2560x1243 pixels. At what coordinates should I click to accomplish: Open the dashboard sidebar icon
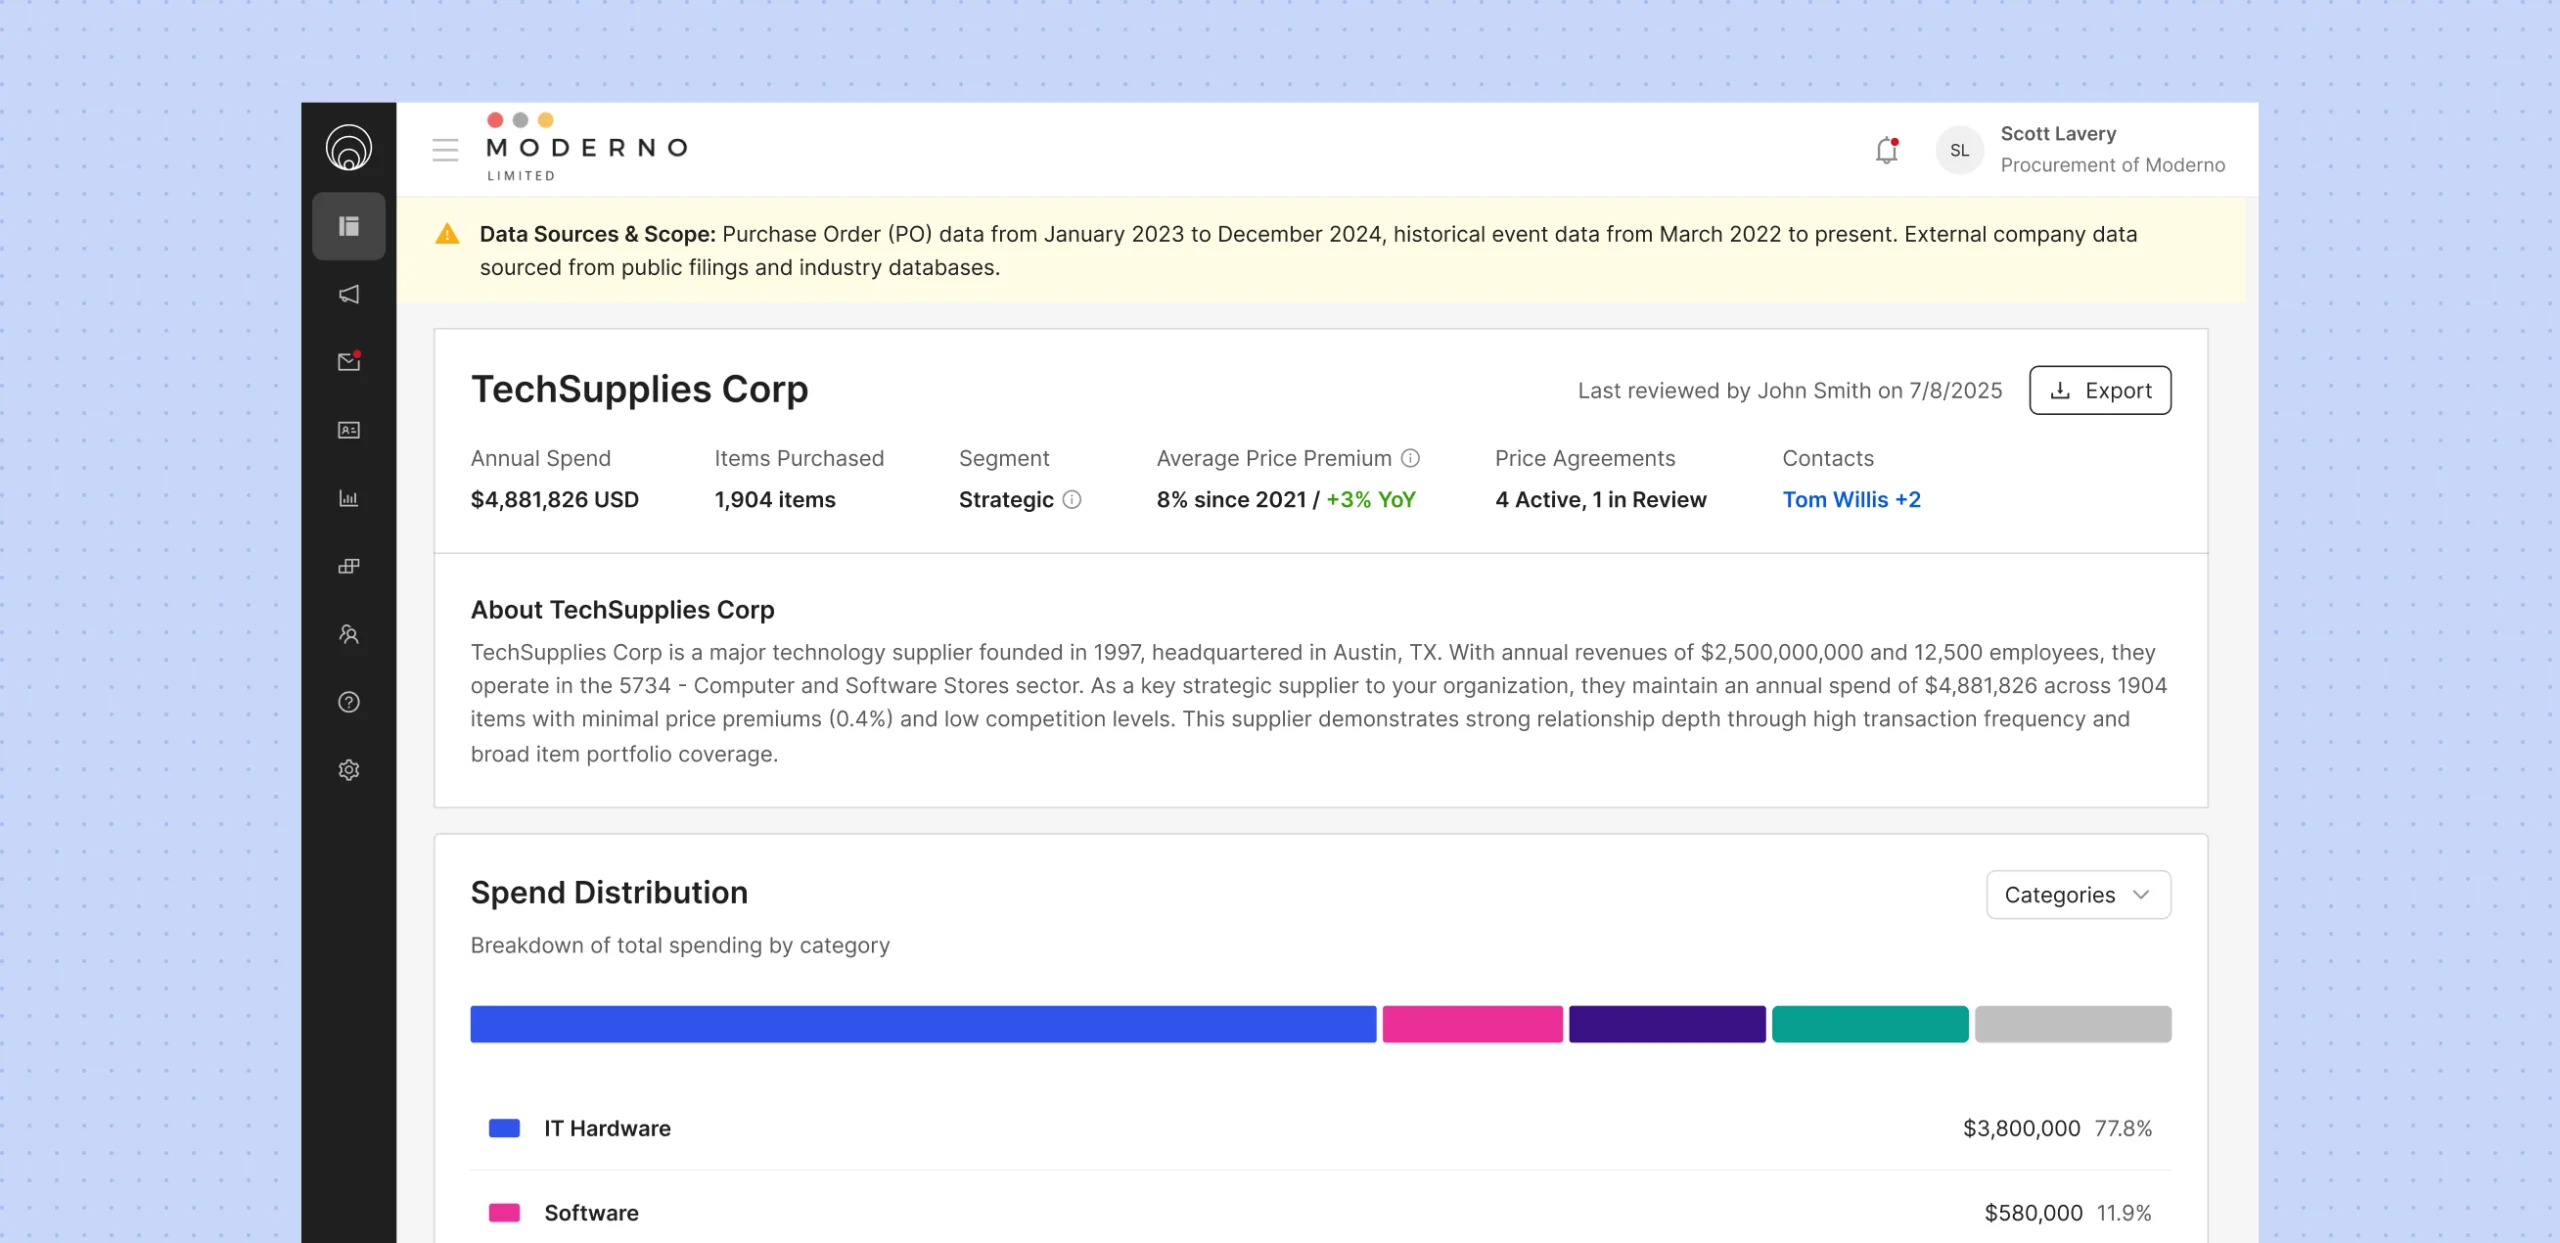348,226
